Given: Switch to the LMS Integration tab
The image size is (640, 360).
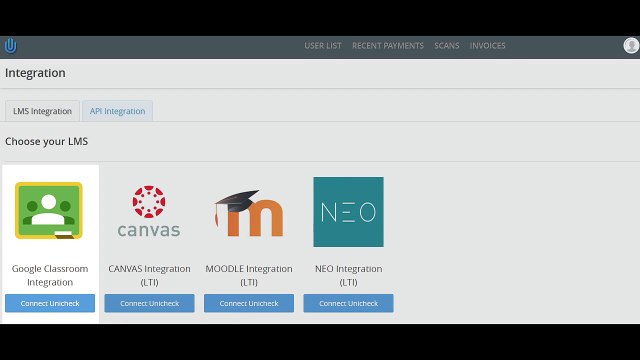Looking at the screenshot, I should [x=42, y=111].
